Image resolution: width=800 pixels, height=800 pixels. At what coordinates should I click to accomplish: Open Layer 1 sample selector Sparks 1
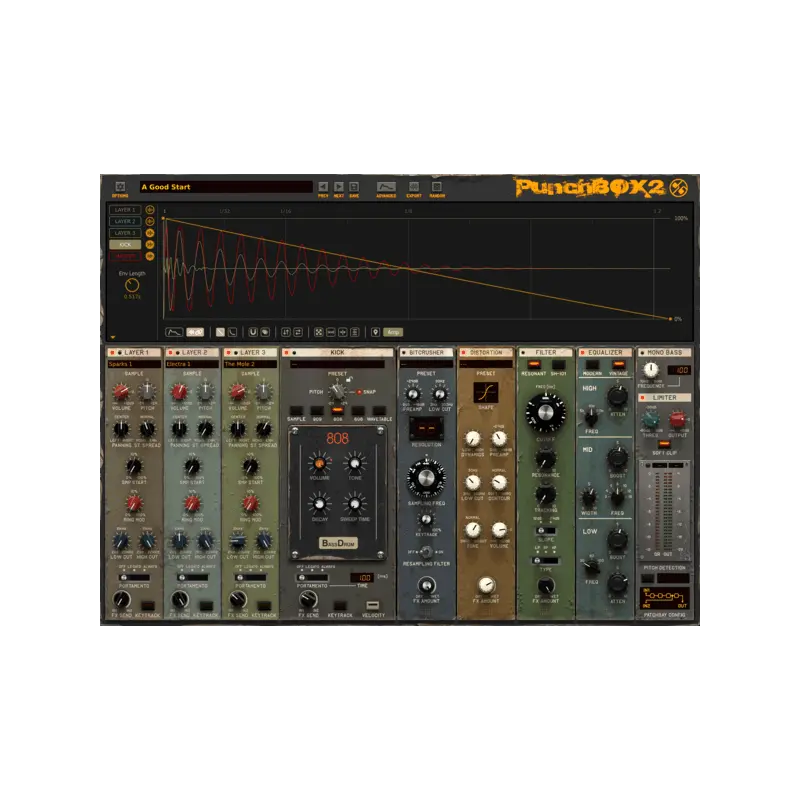[134, 364]
